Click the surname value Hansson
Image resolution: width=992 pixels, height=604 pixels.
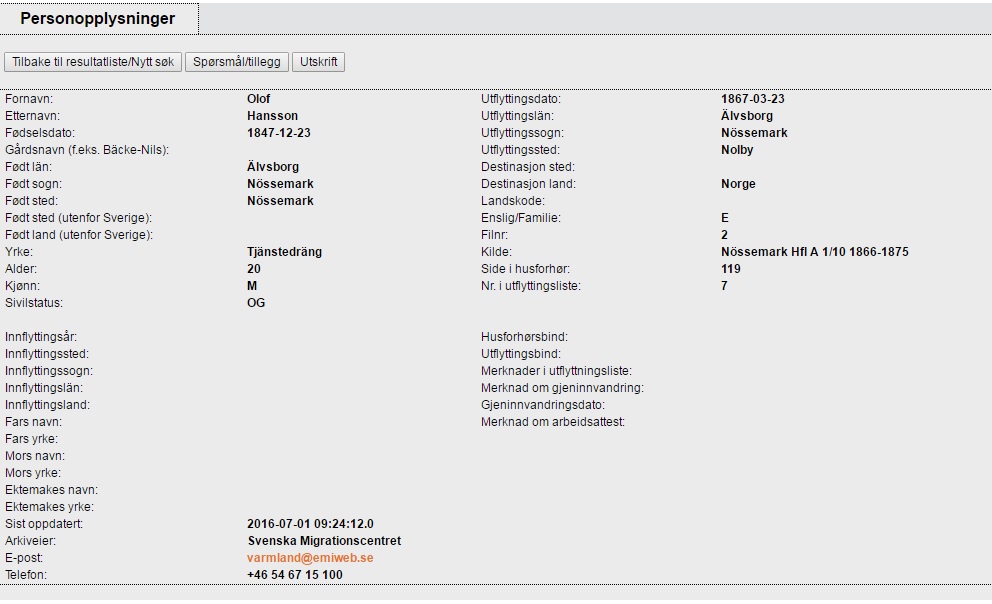pos(272,116)
